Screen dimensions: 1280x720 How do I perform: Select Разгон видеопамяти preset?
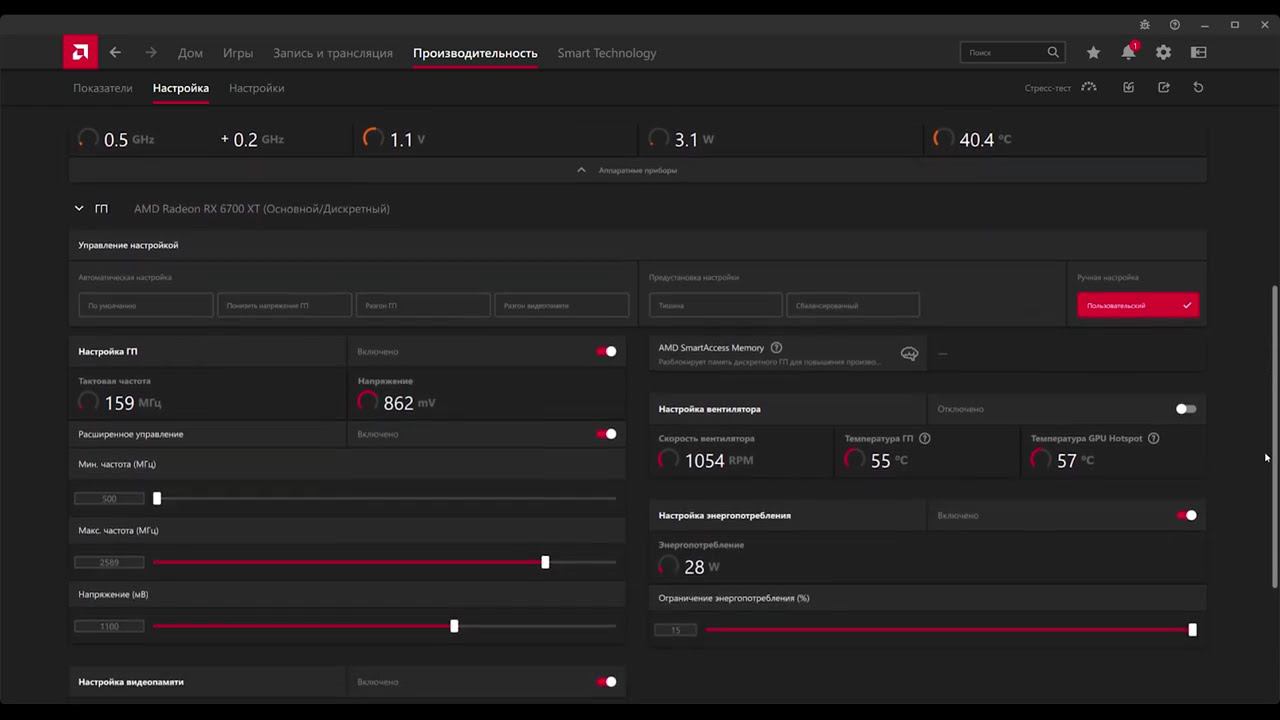562,305
